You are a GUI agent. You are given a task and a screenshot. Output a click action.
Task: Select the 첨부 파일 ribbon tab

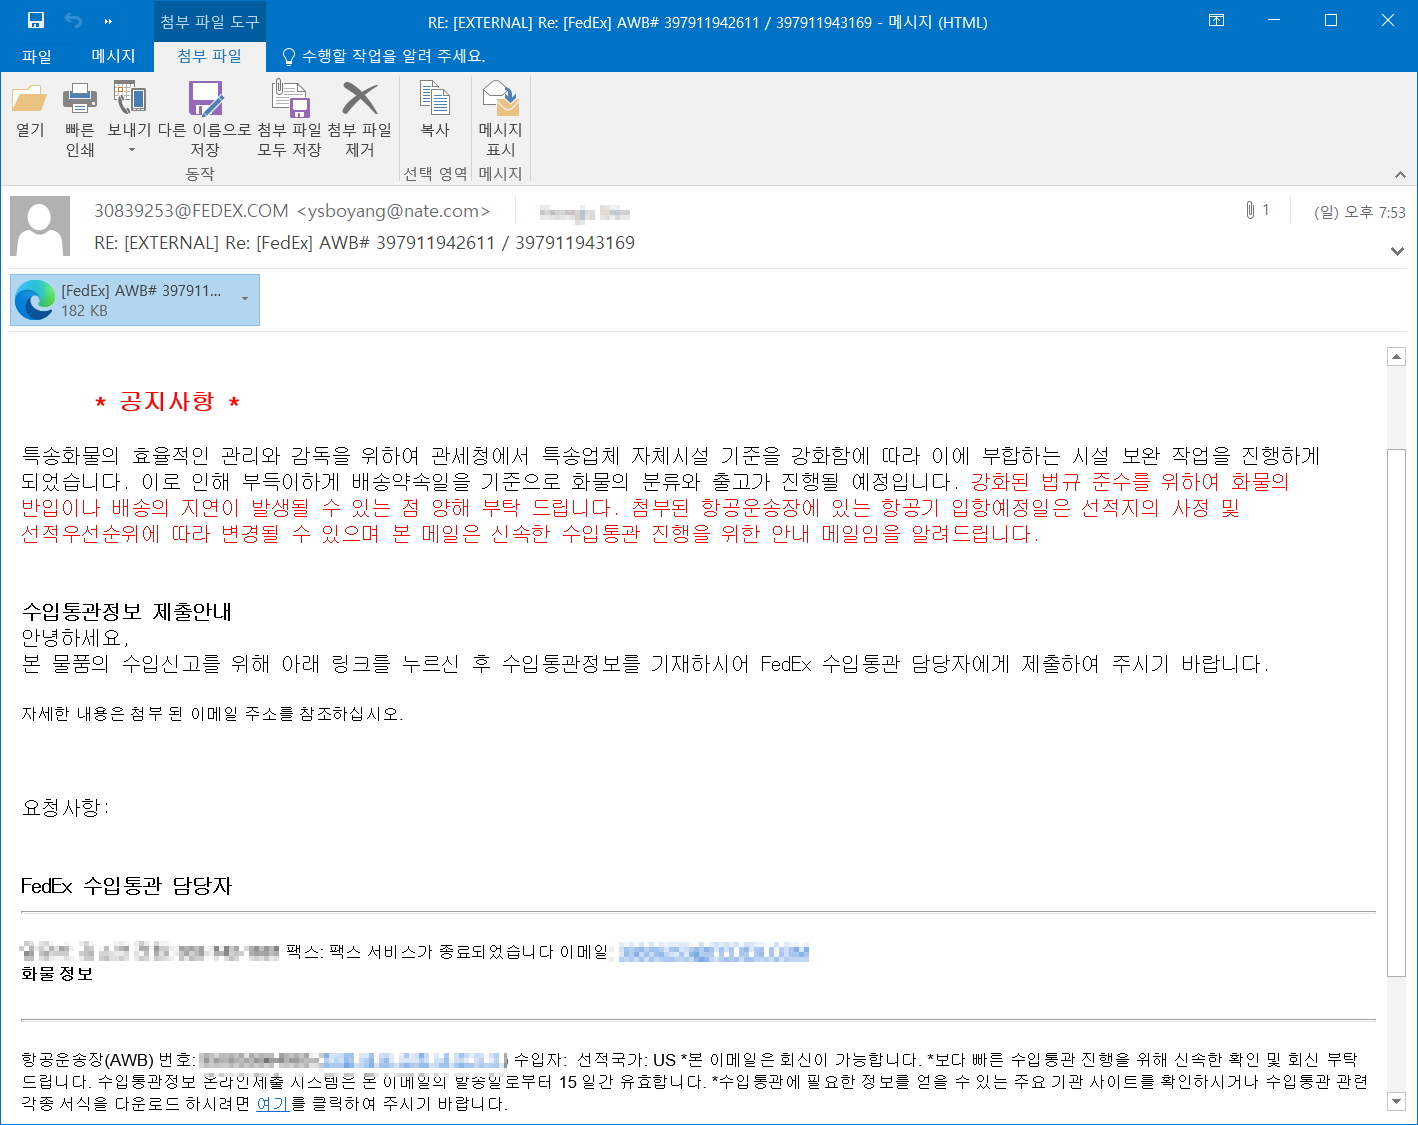(210, 56)
